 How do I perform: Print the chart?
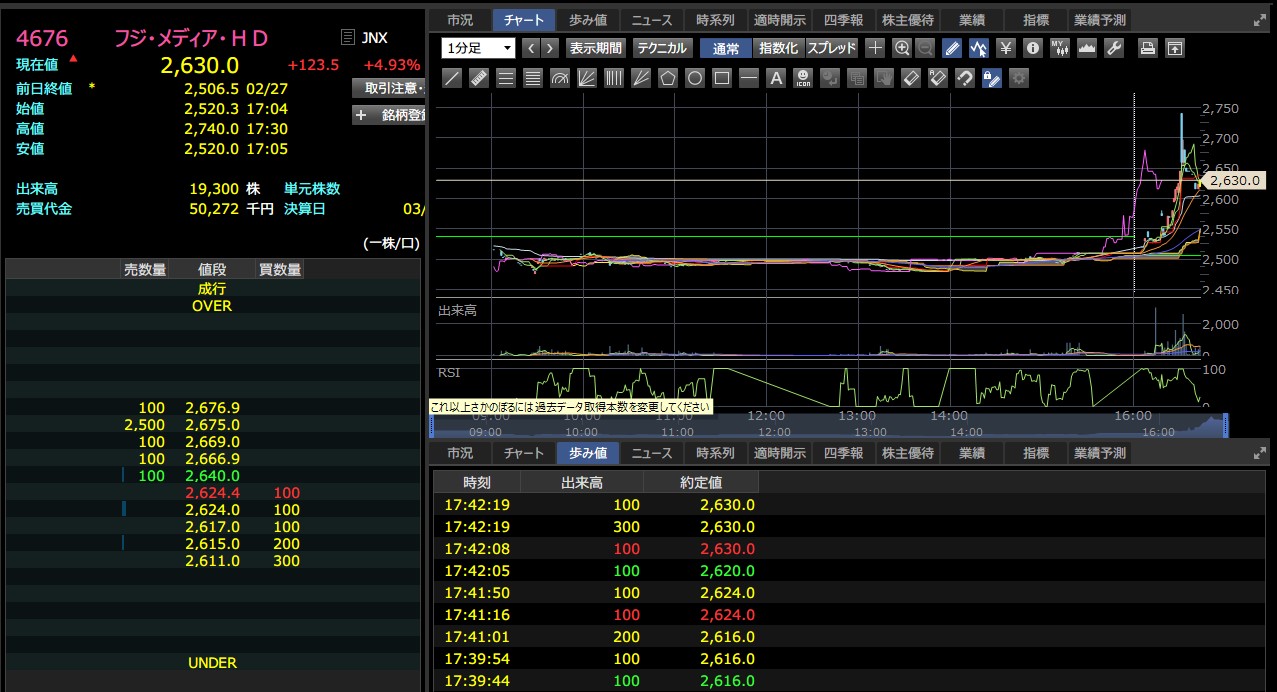pyautogui.click(x=1148, y=48)
